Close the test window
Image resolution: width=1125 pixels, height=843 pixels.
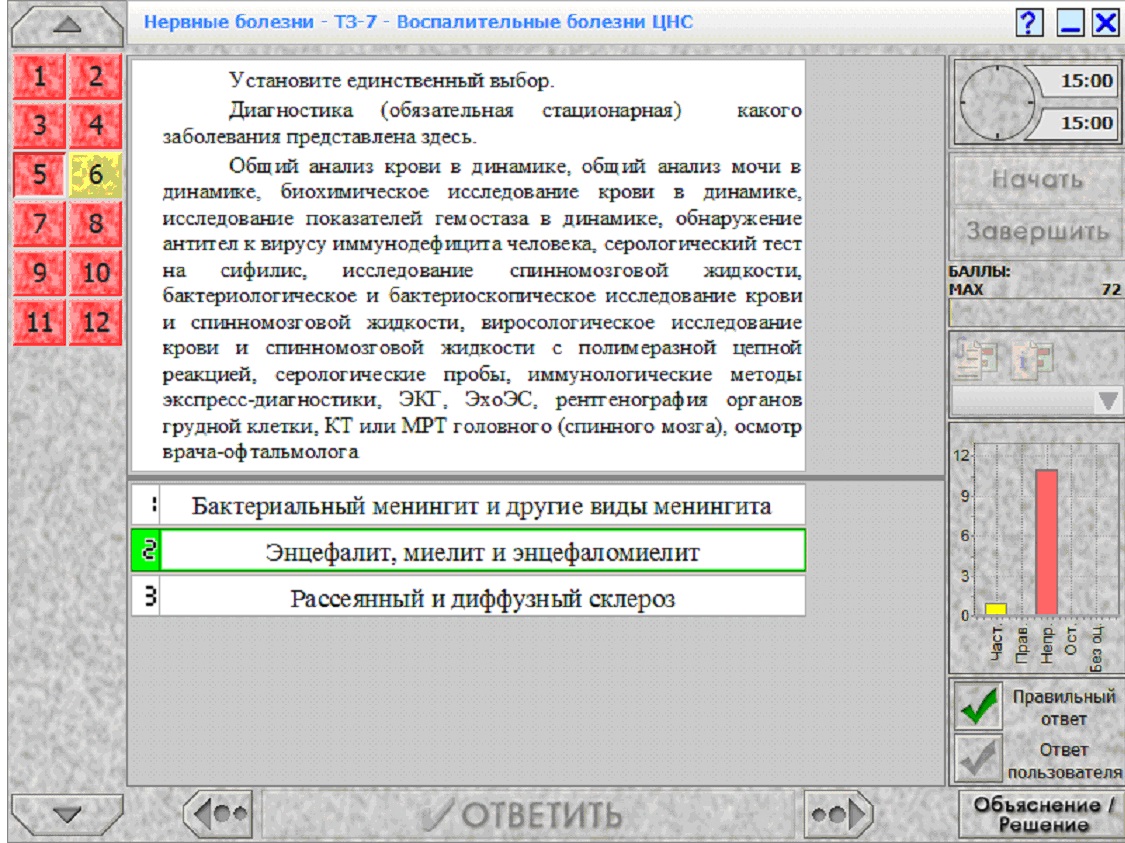click(x=1106, y=22)
